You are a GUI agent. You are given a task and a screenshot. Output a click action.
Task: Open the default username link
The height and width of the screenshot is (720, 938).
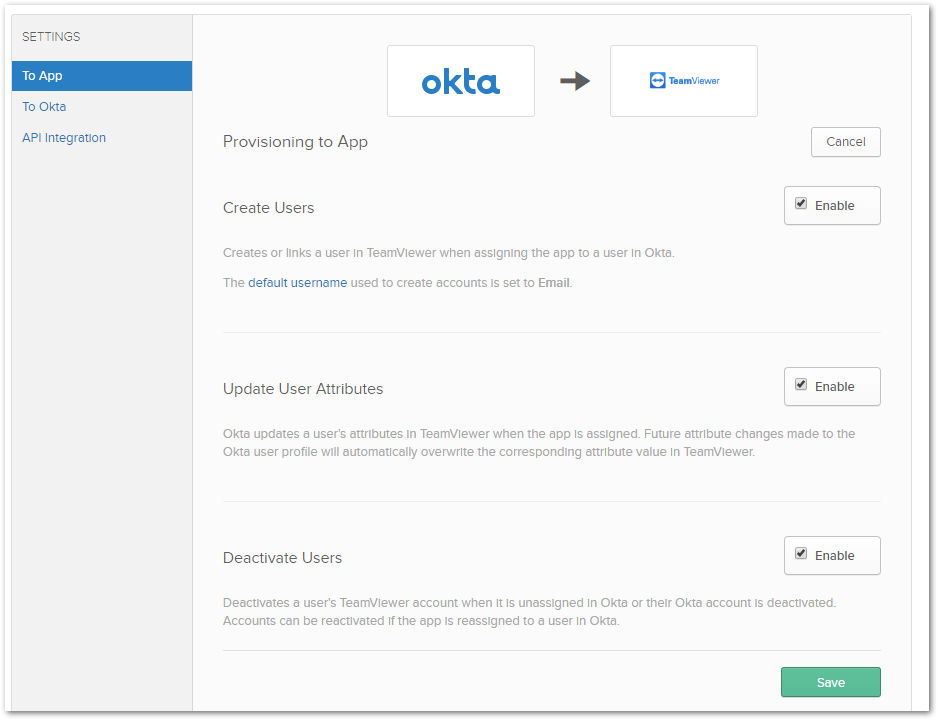297,283
